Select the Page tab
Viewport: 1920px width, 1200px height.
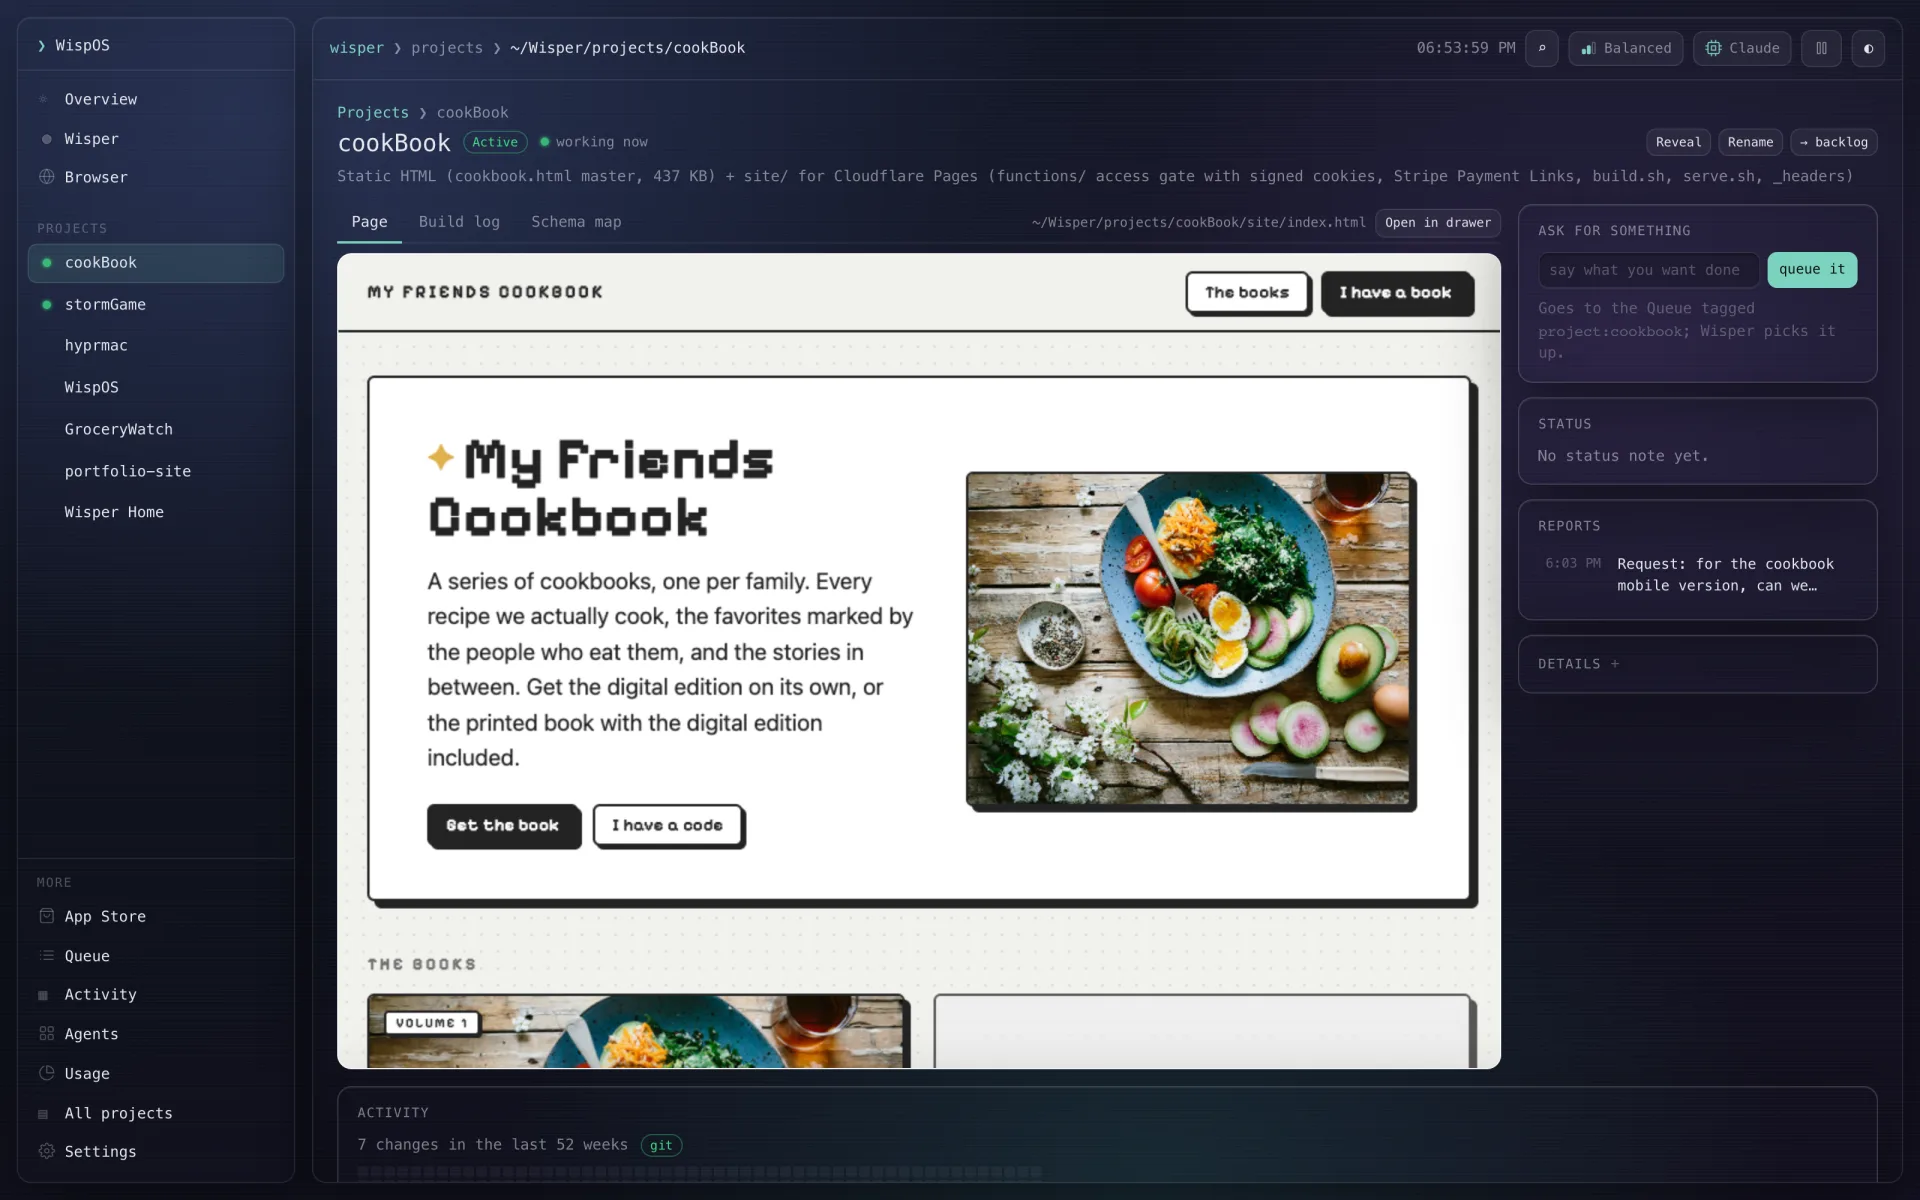[369, 222]
